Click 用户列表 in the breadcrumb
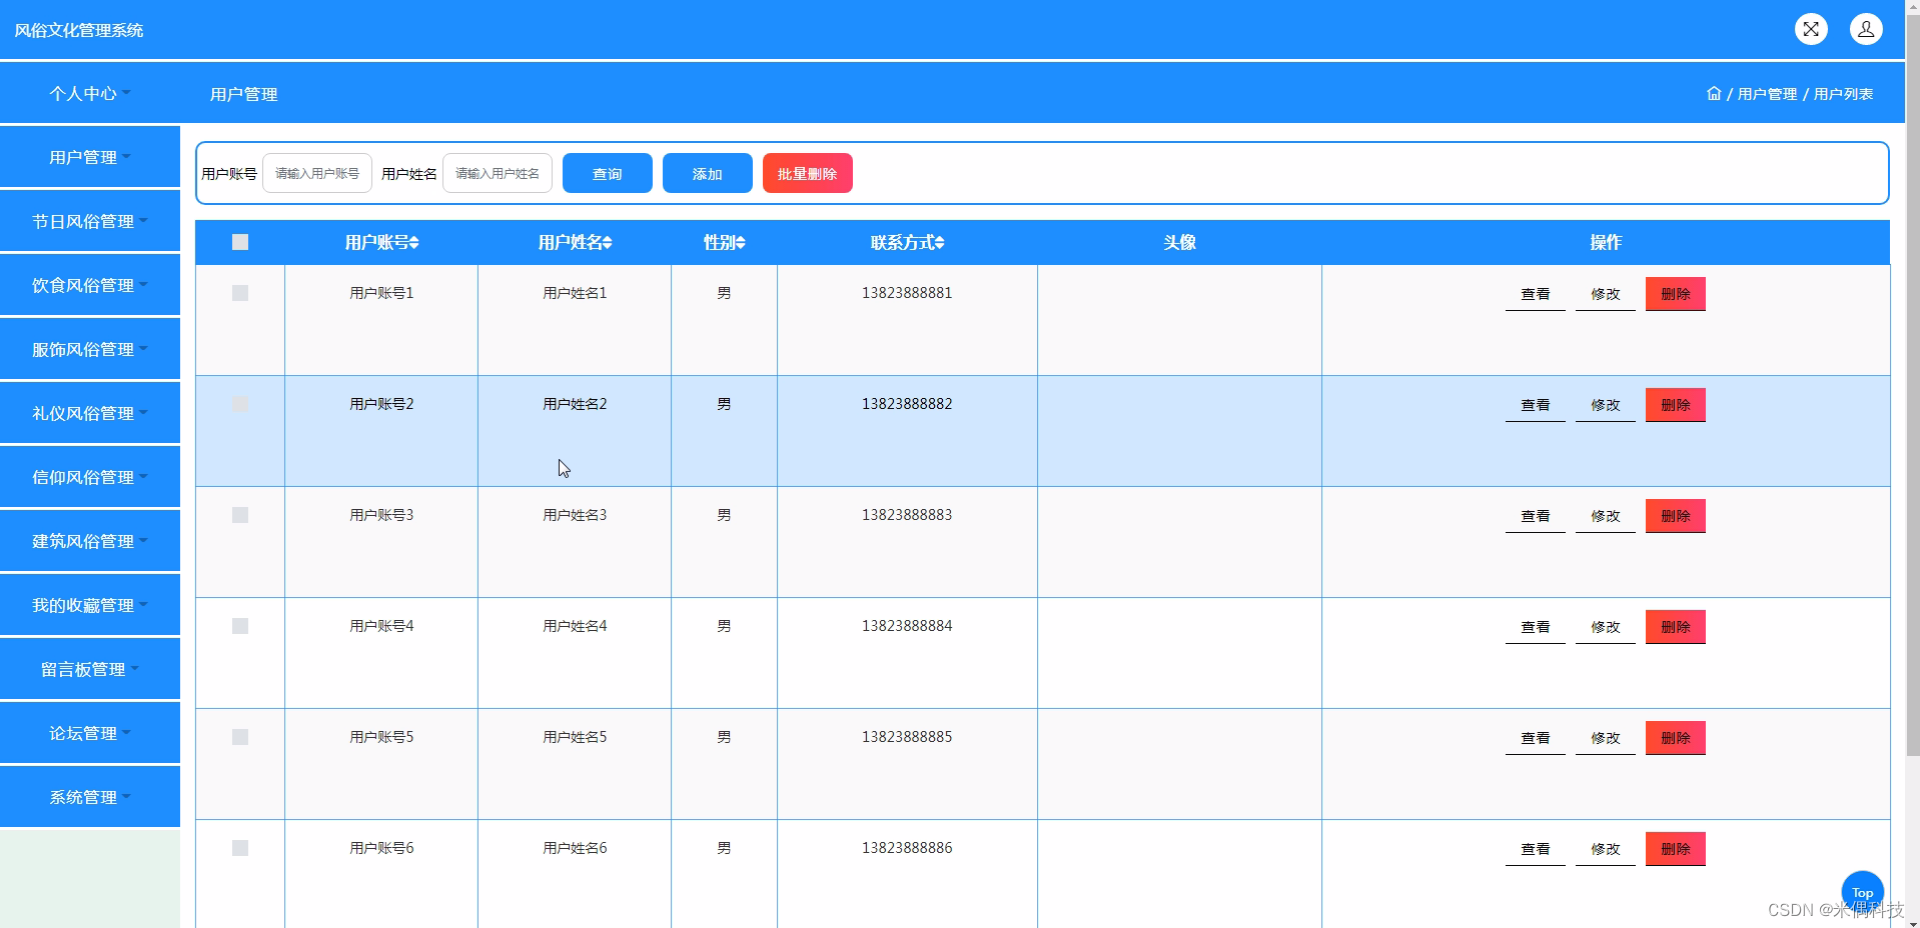Image resolution: width=1920 pixels, height=928 pixels. (1843, 94)
